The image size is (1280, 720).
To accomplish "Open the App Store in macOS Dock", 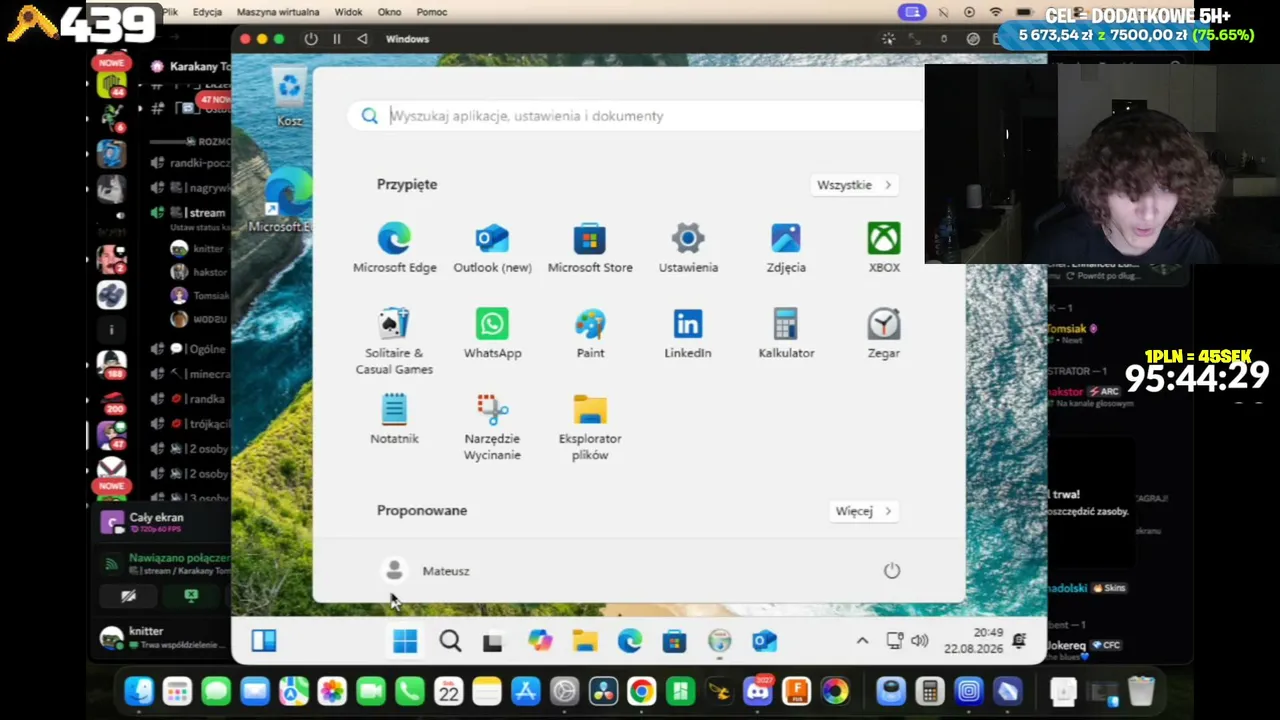I will pyautogui.click(x=525, y=691).
